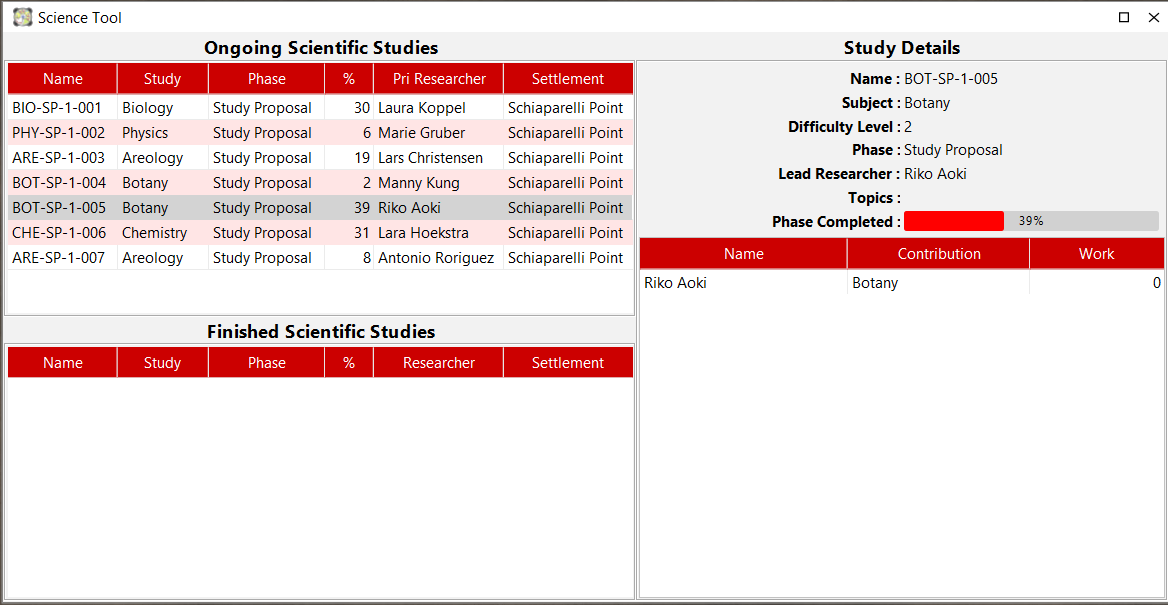The width and height of the screenshot is (1168, 605).
Task: Close the Science Tool window
Action: [x=1153, y=18]
